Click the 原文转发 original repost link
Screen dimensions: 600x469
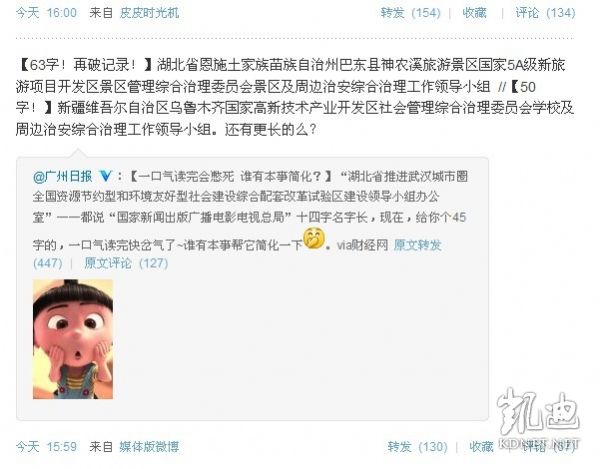[417, 245]
